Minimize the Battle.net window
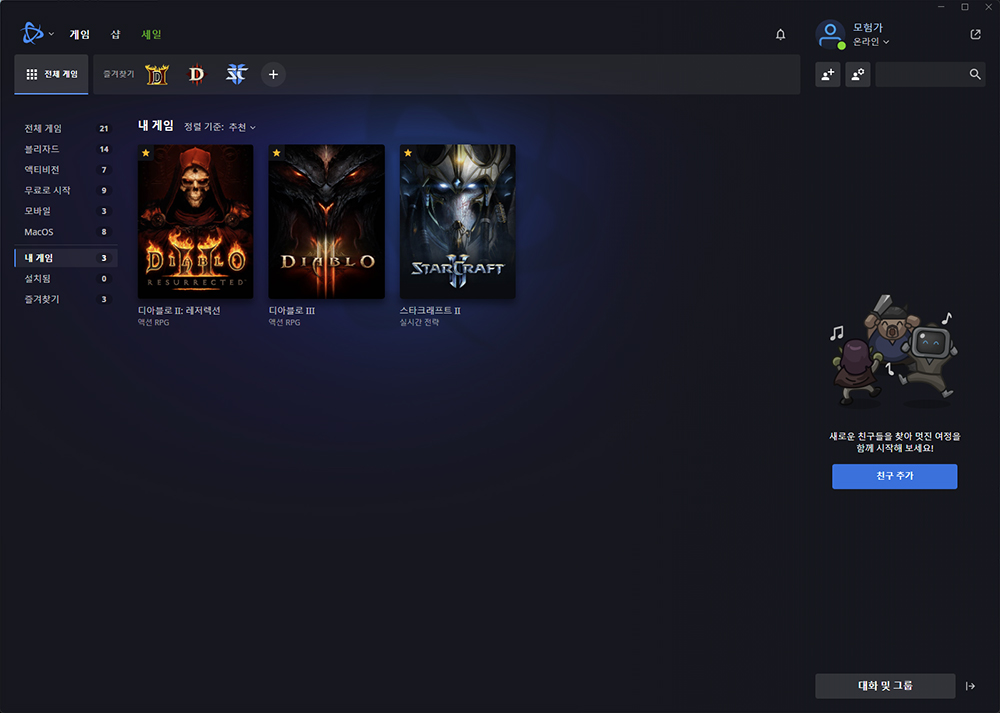 tap(941, 6)
